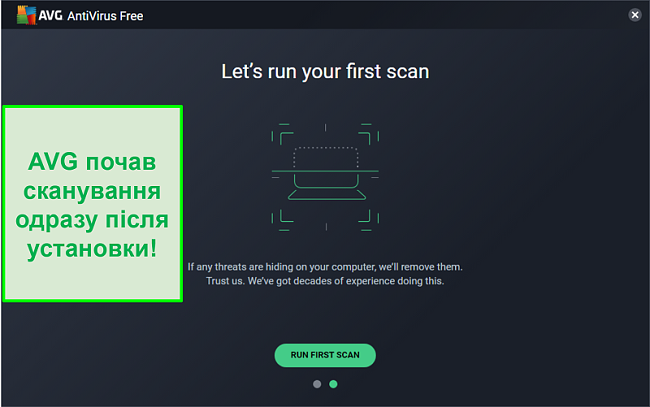Click the "AntiVirus Free" title text

click(105, 16)
